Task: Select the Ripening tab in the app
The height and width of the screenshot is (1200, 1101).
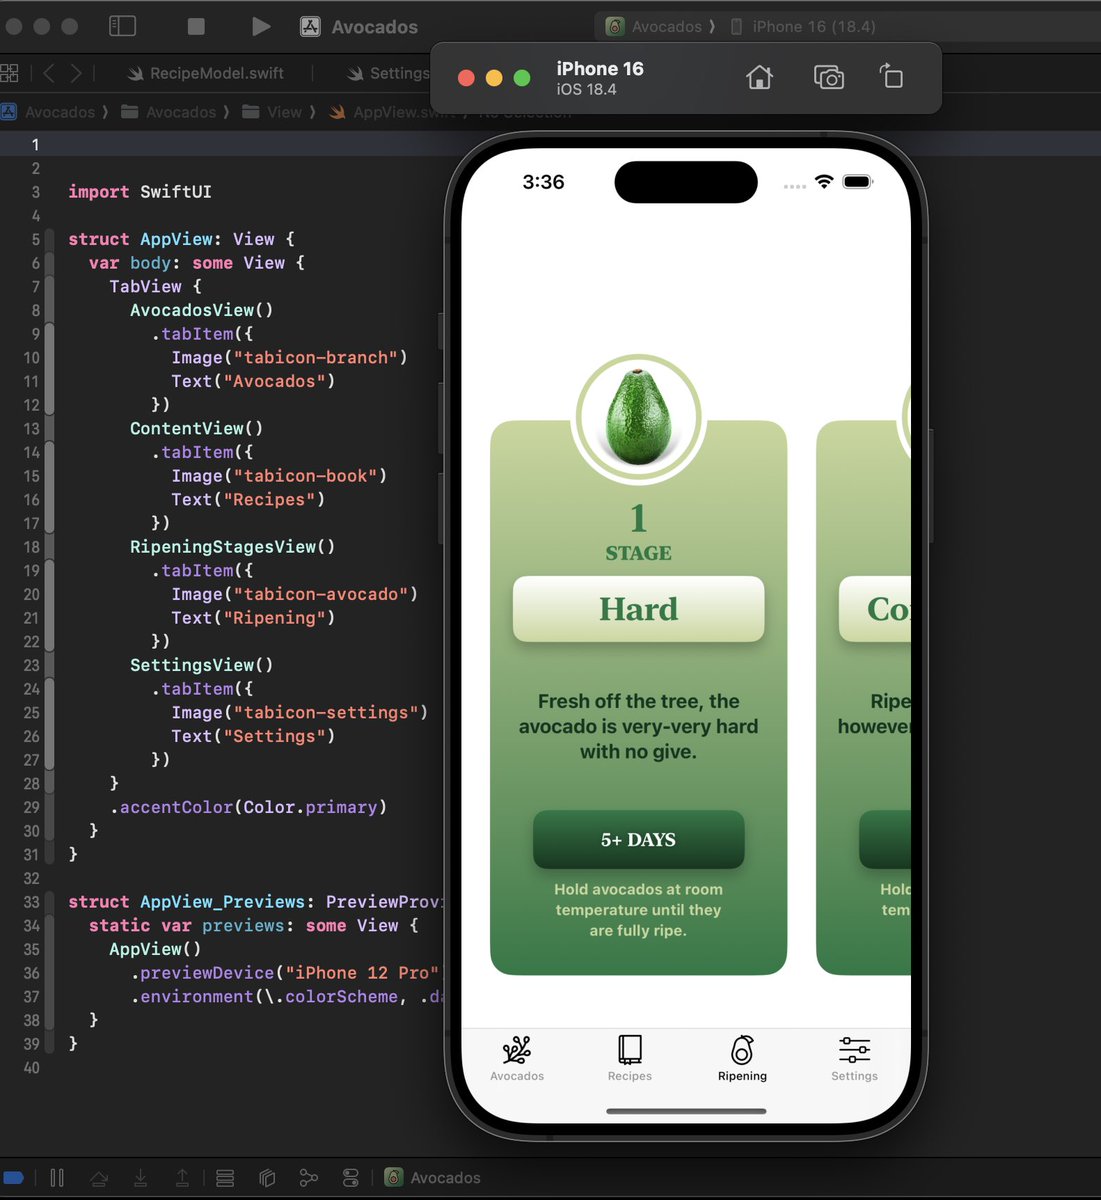Action: tap(742, 1059)
